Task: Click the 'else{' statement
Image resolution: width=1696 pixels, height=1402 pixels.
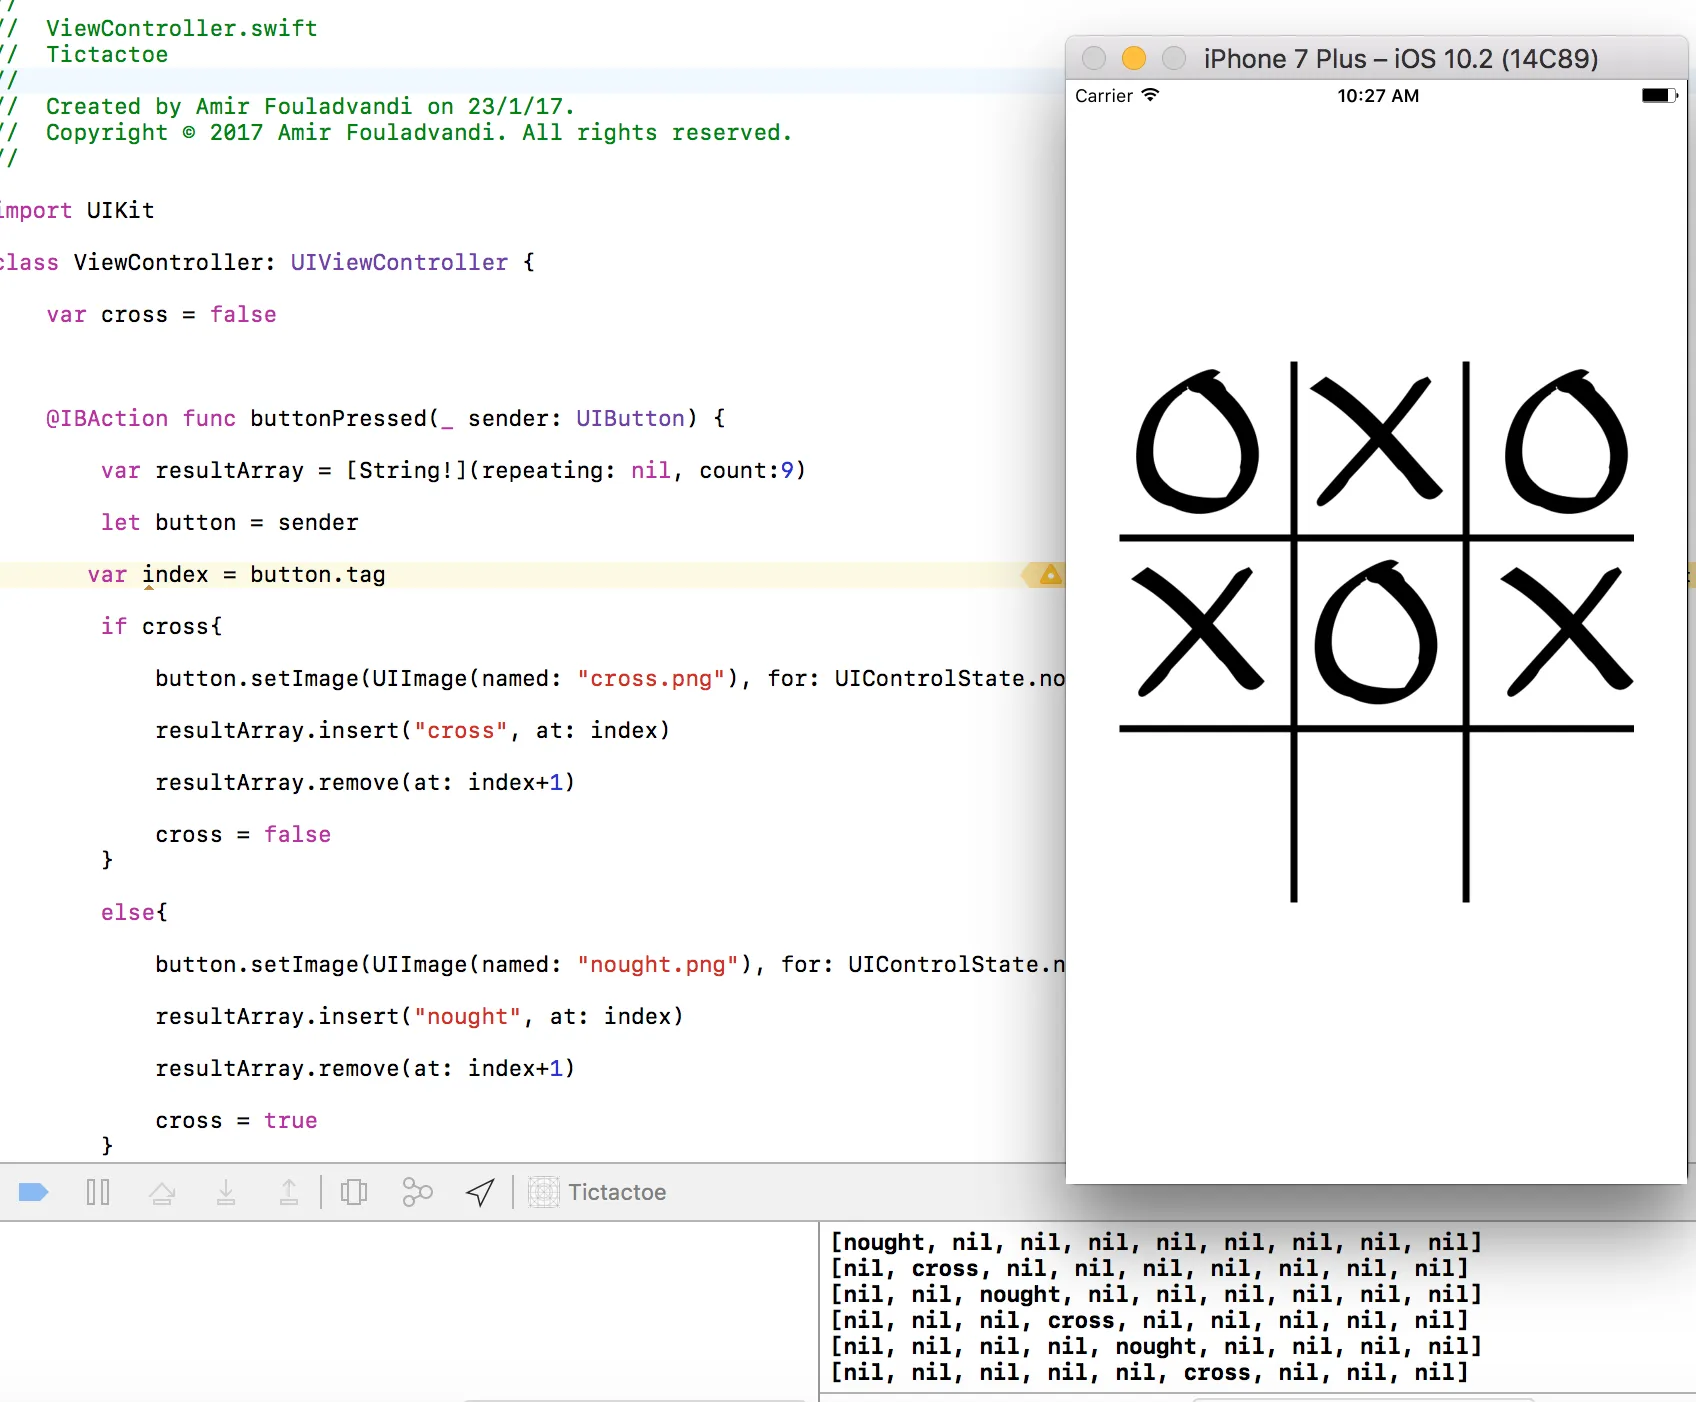Action: click(134, 912)
